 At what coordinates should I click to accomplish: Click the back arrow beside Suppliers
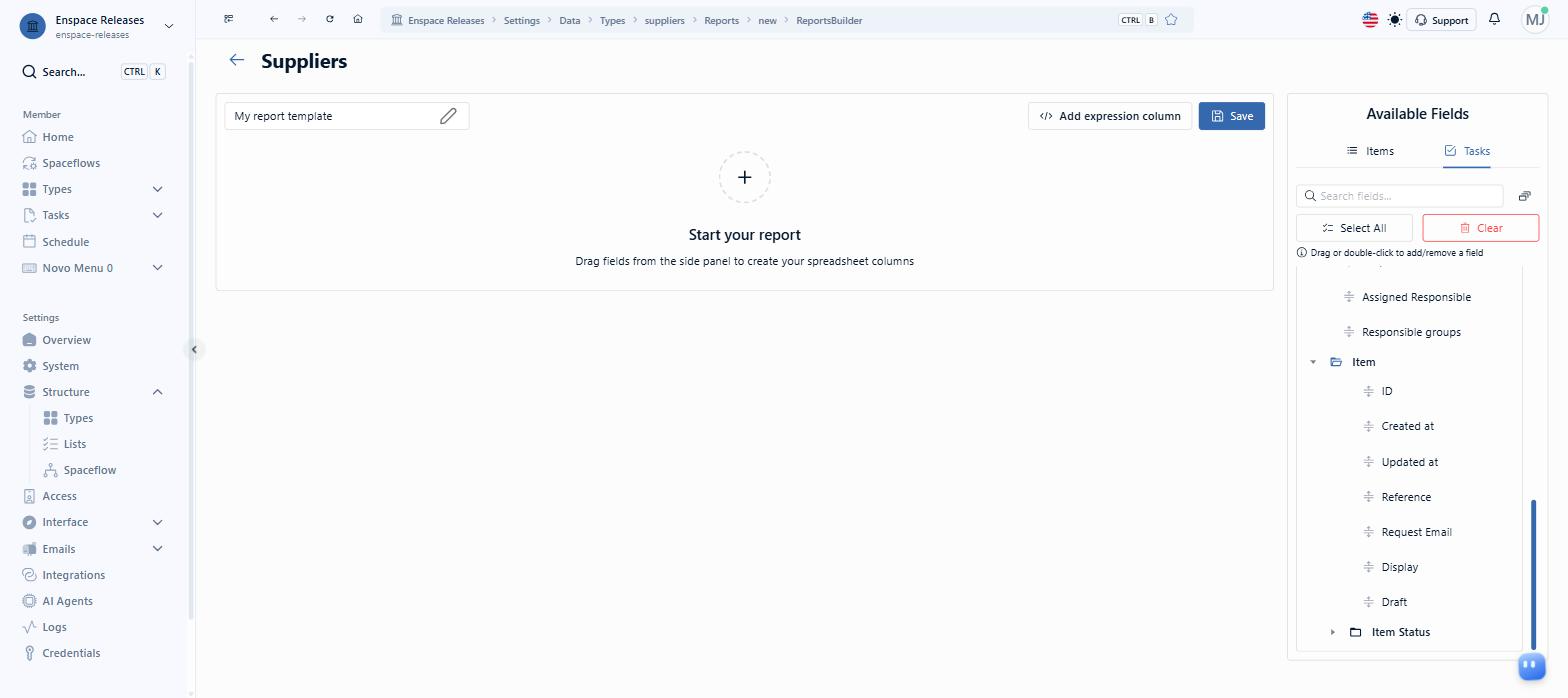pyautogui.click(x=237, y=60)
